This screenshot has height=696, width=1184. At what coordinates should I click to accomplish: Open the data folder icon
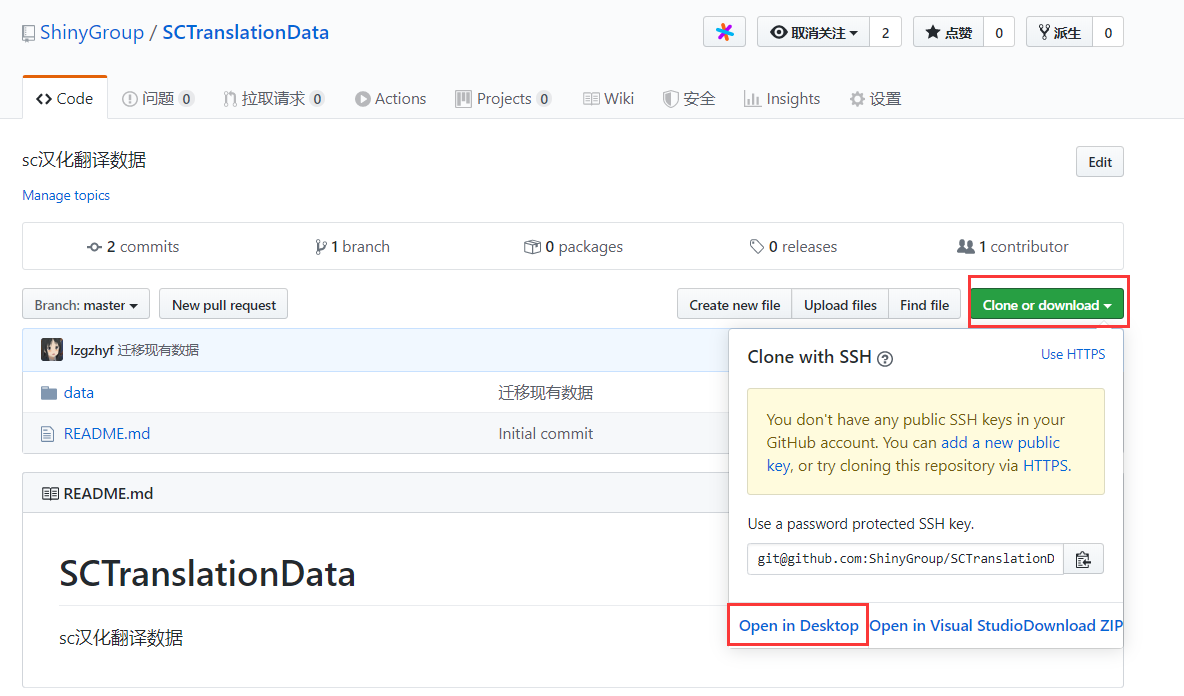click(49, 393)
